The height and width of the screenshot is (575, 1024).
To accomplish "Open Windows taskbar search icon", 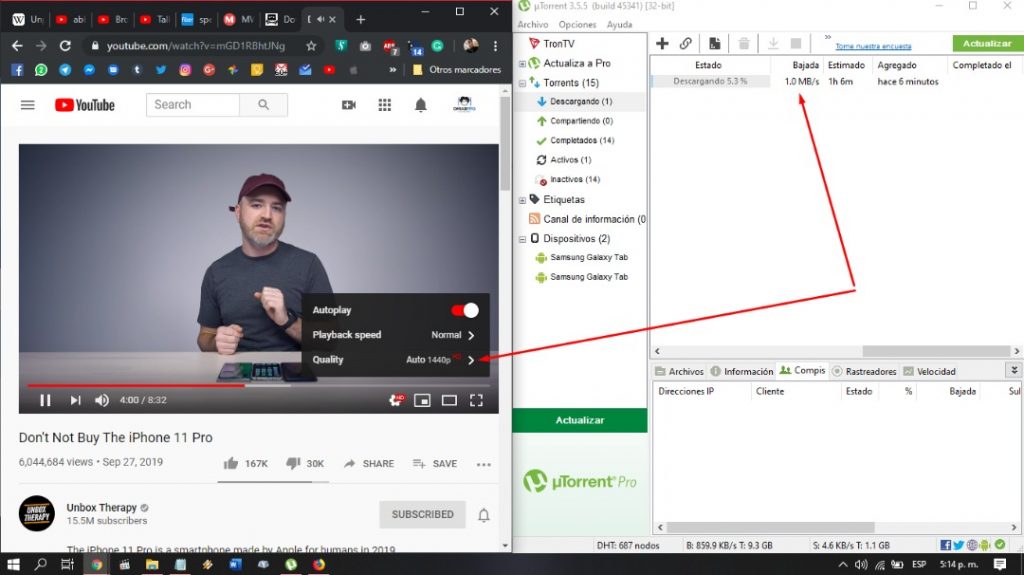I will pyautogui.click(x=40, y=564).
